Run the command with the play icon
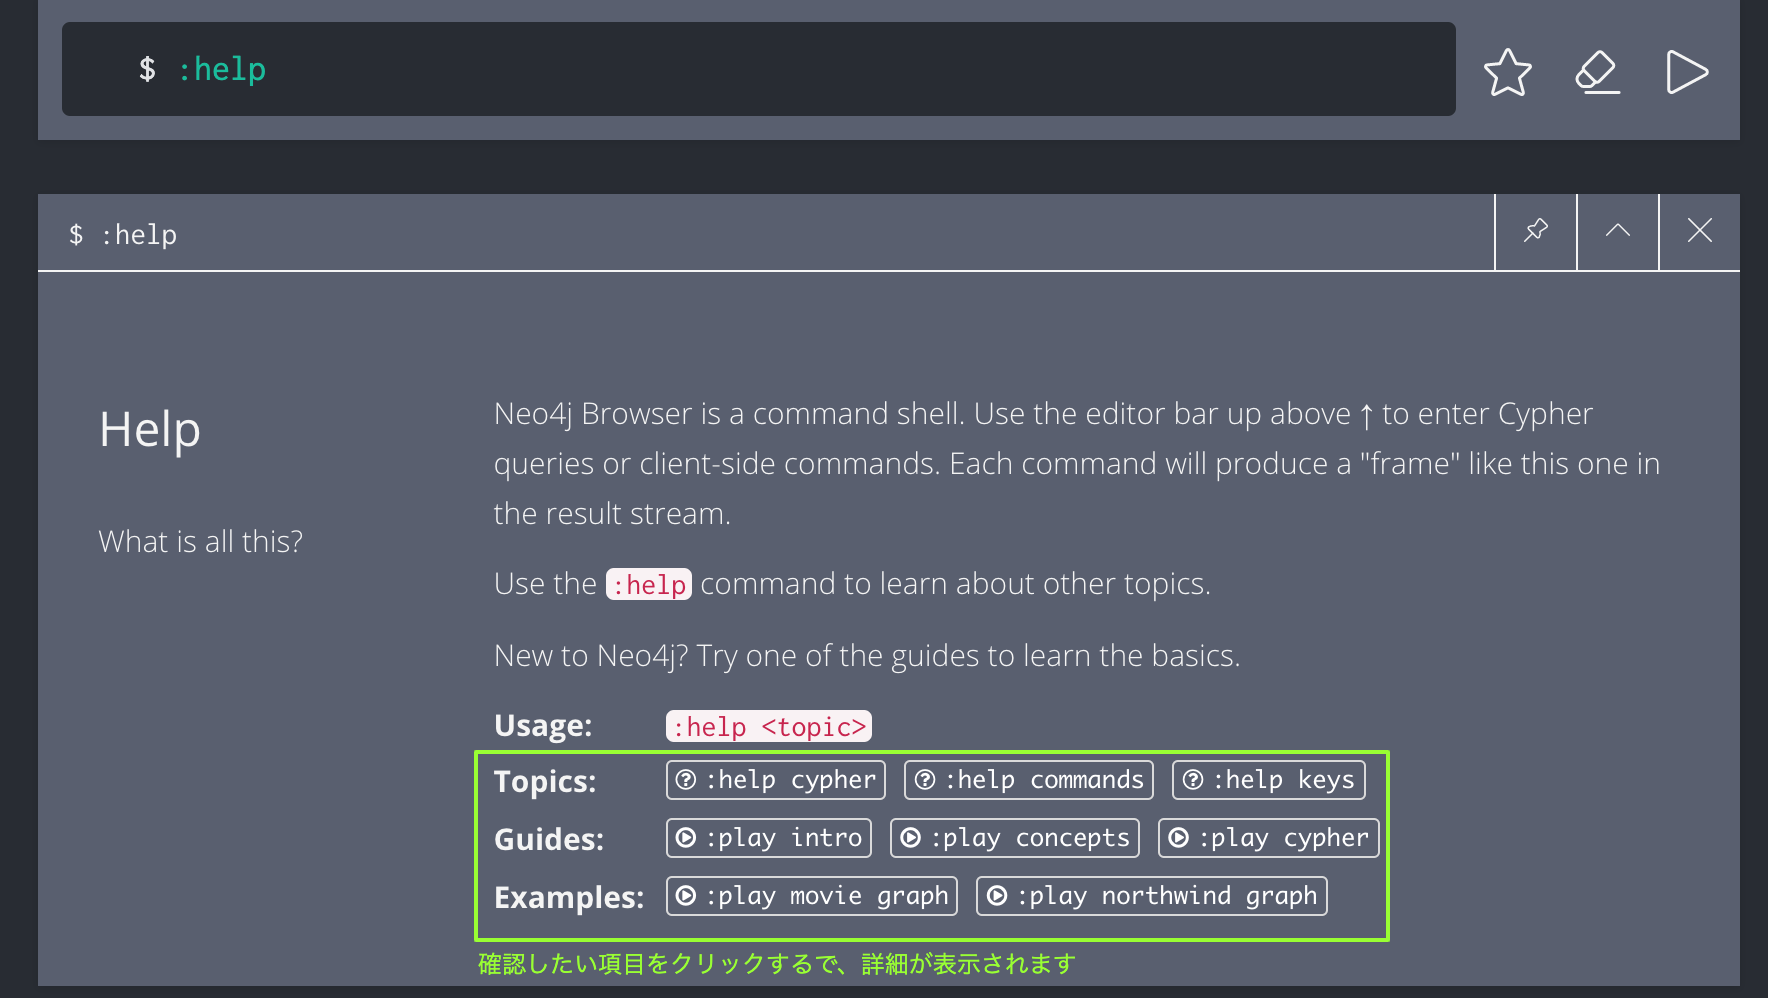Screen dimensions: 1768x998 tap(1687, 72)
